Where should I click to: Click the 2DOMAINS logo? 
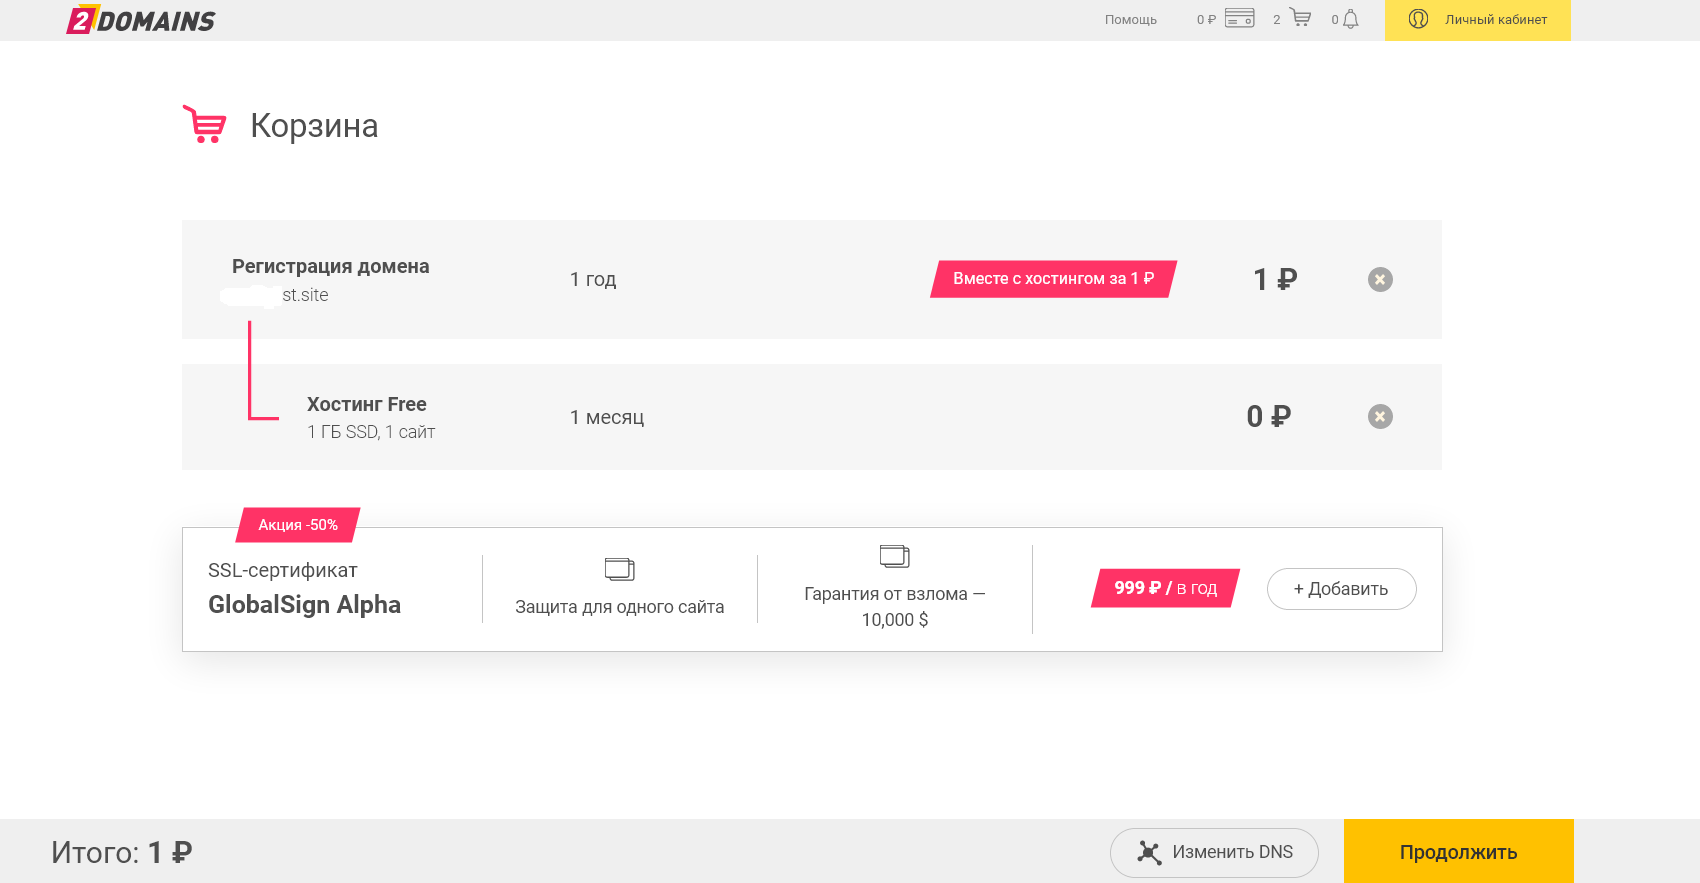tap(141, 20)
